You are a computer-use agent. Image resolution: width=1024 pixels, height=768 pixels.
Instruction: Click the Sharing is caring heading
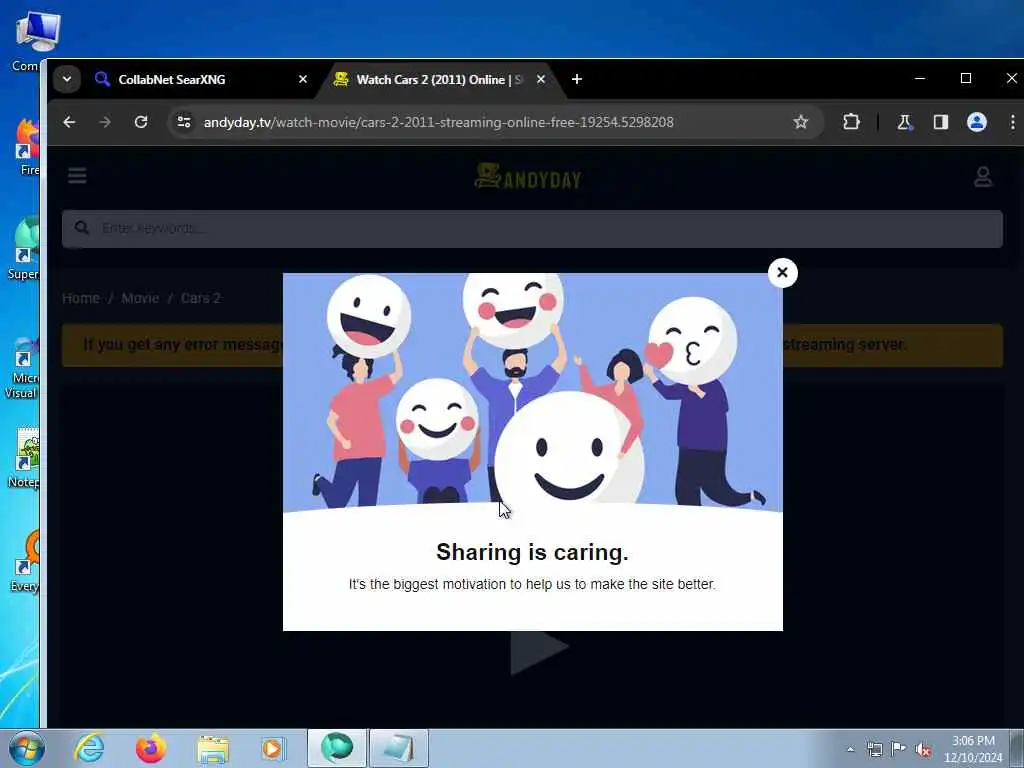[532, 552]
